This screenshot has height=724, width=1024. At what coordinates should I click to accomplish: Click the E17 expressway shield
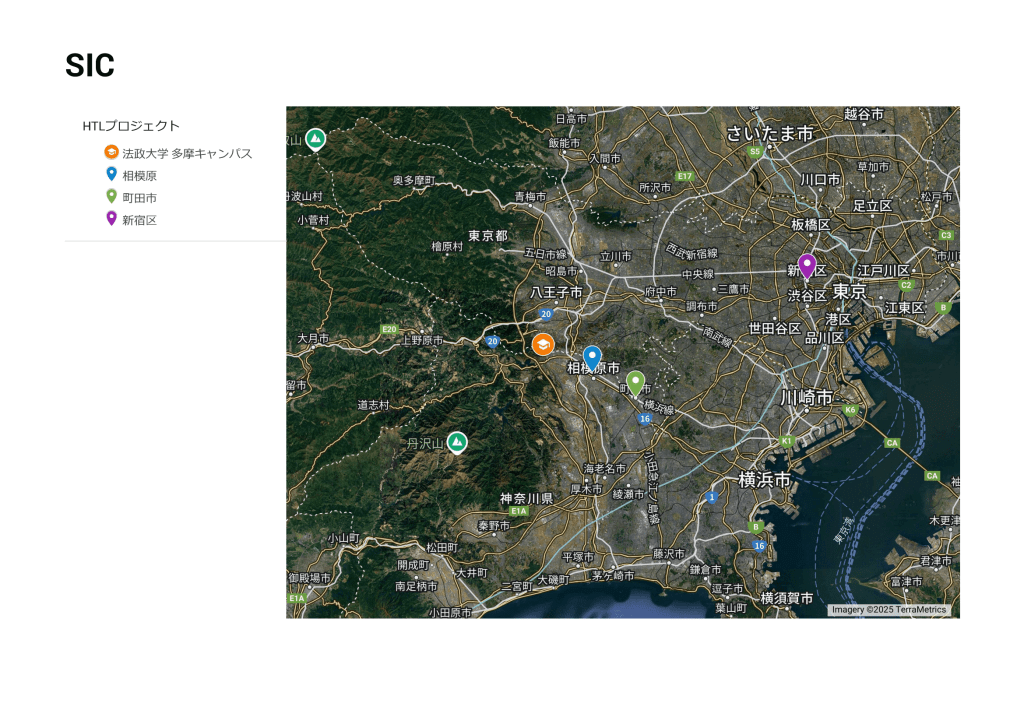pyautogui.click(x=684, y=176)
